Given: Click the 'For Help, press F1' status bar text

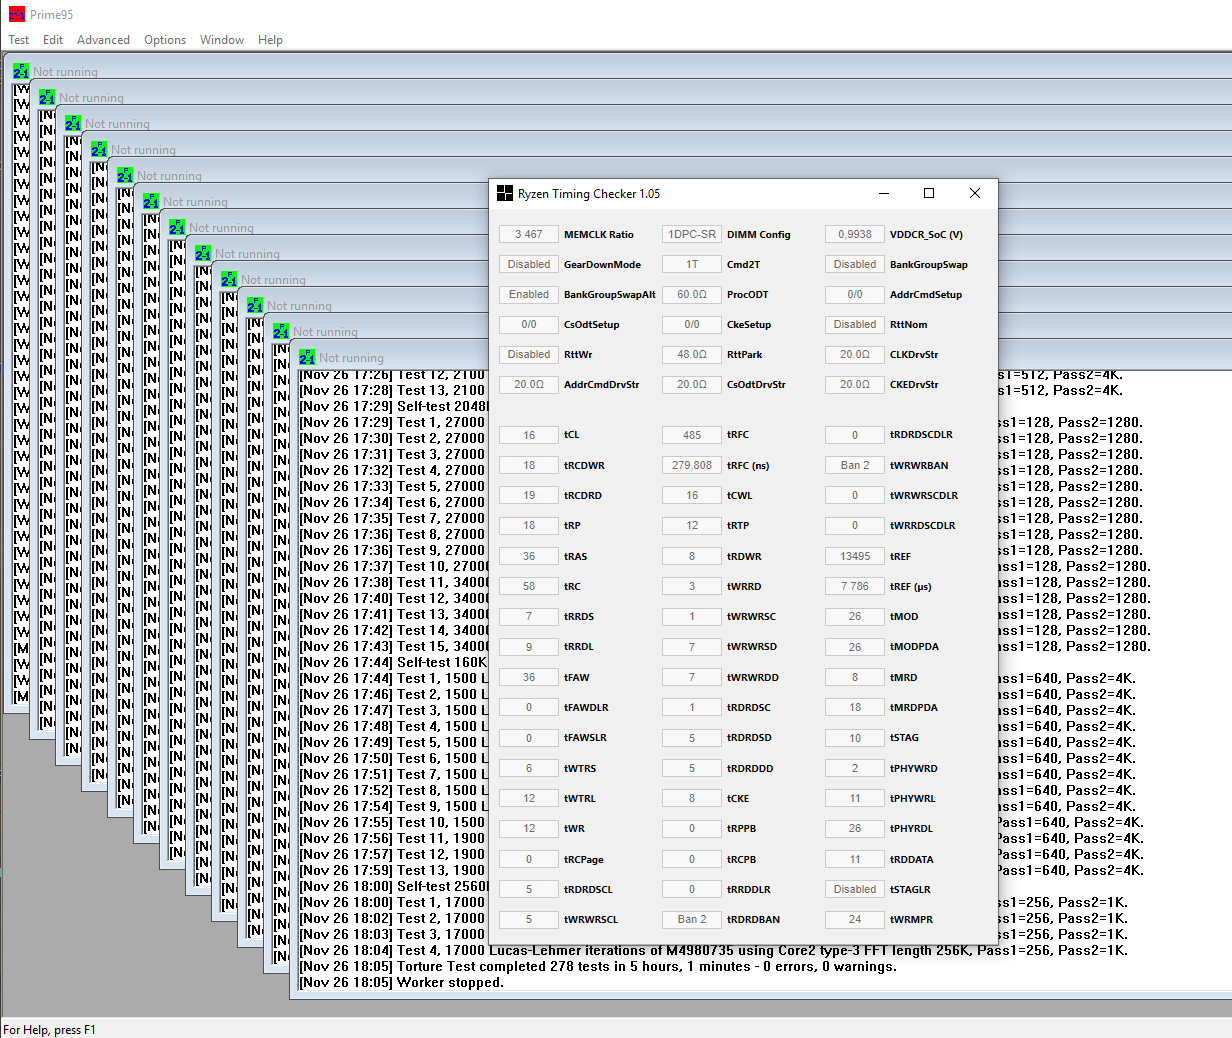Looking at the screenshot, I should [x=50, y=1029].
